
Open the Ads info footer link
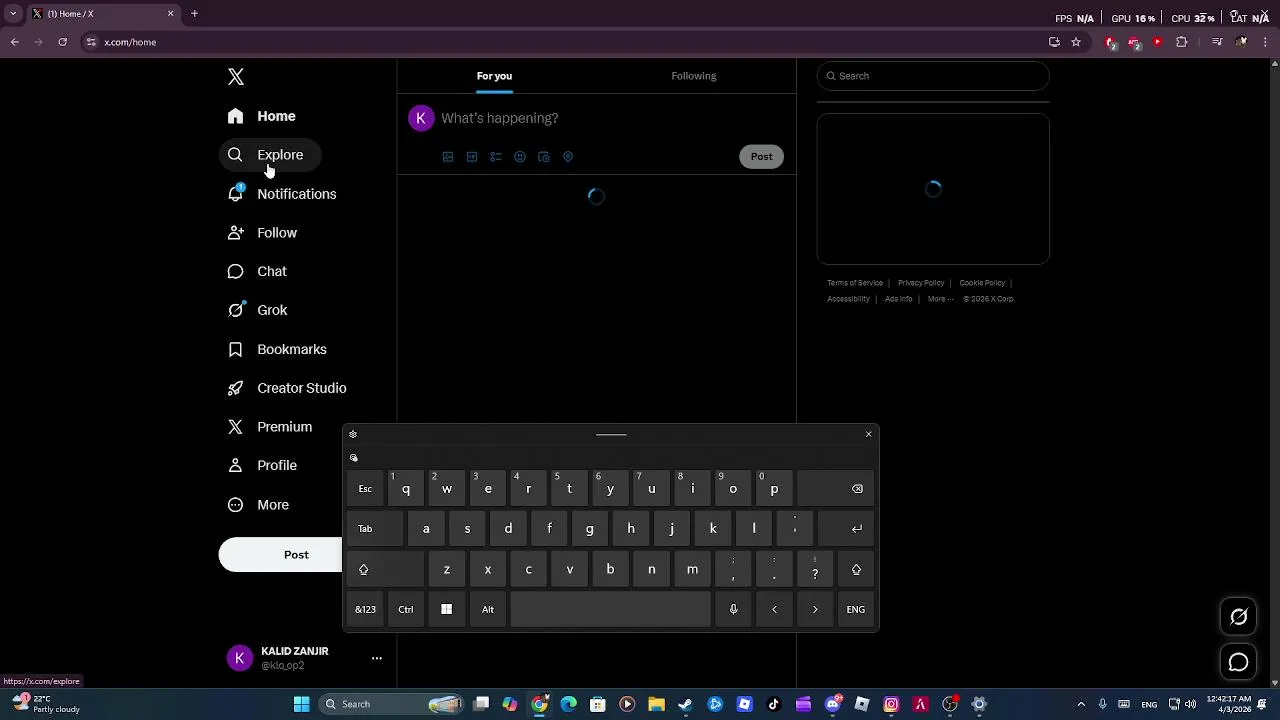click(x=898, y=299)
